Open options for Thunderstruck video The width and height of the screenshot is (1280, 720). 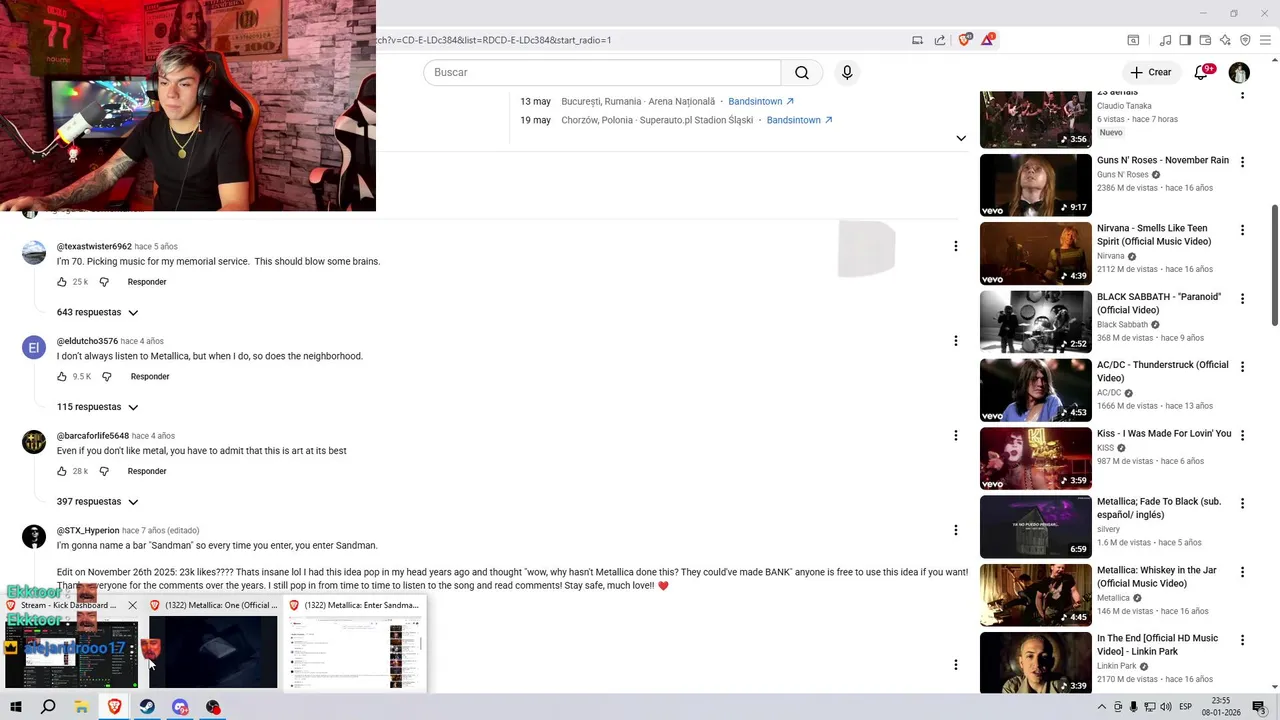pos(1242,367)
